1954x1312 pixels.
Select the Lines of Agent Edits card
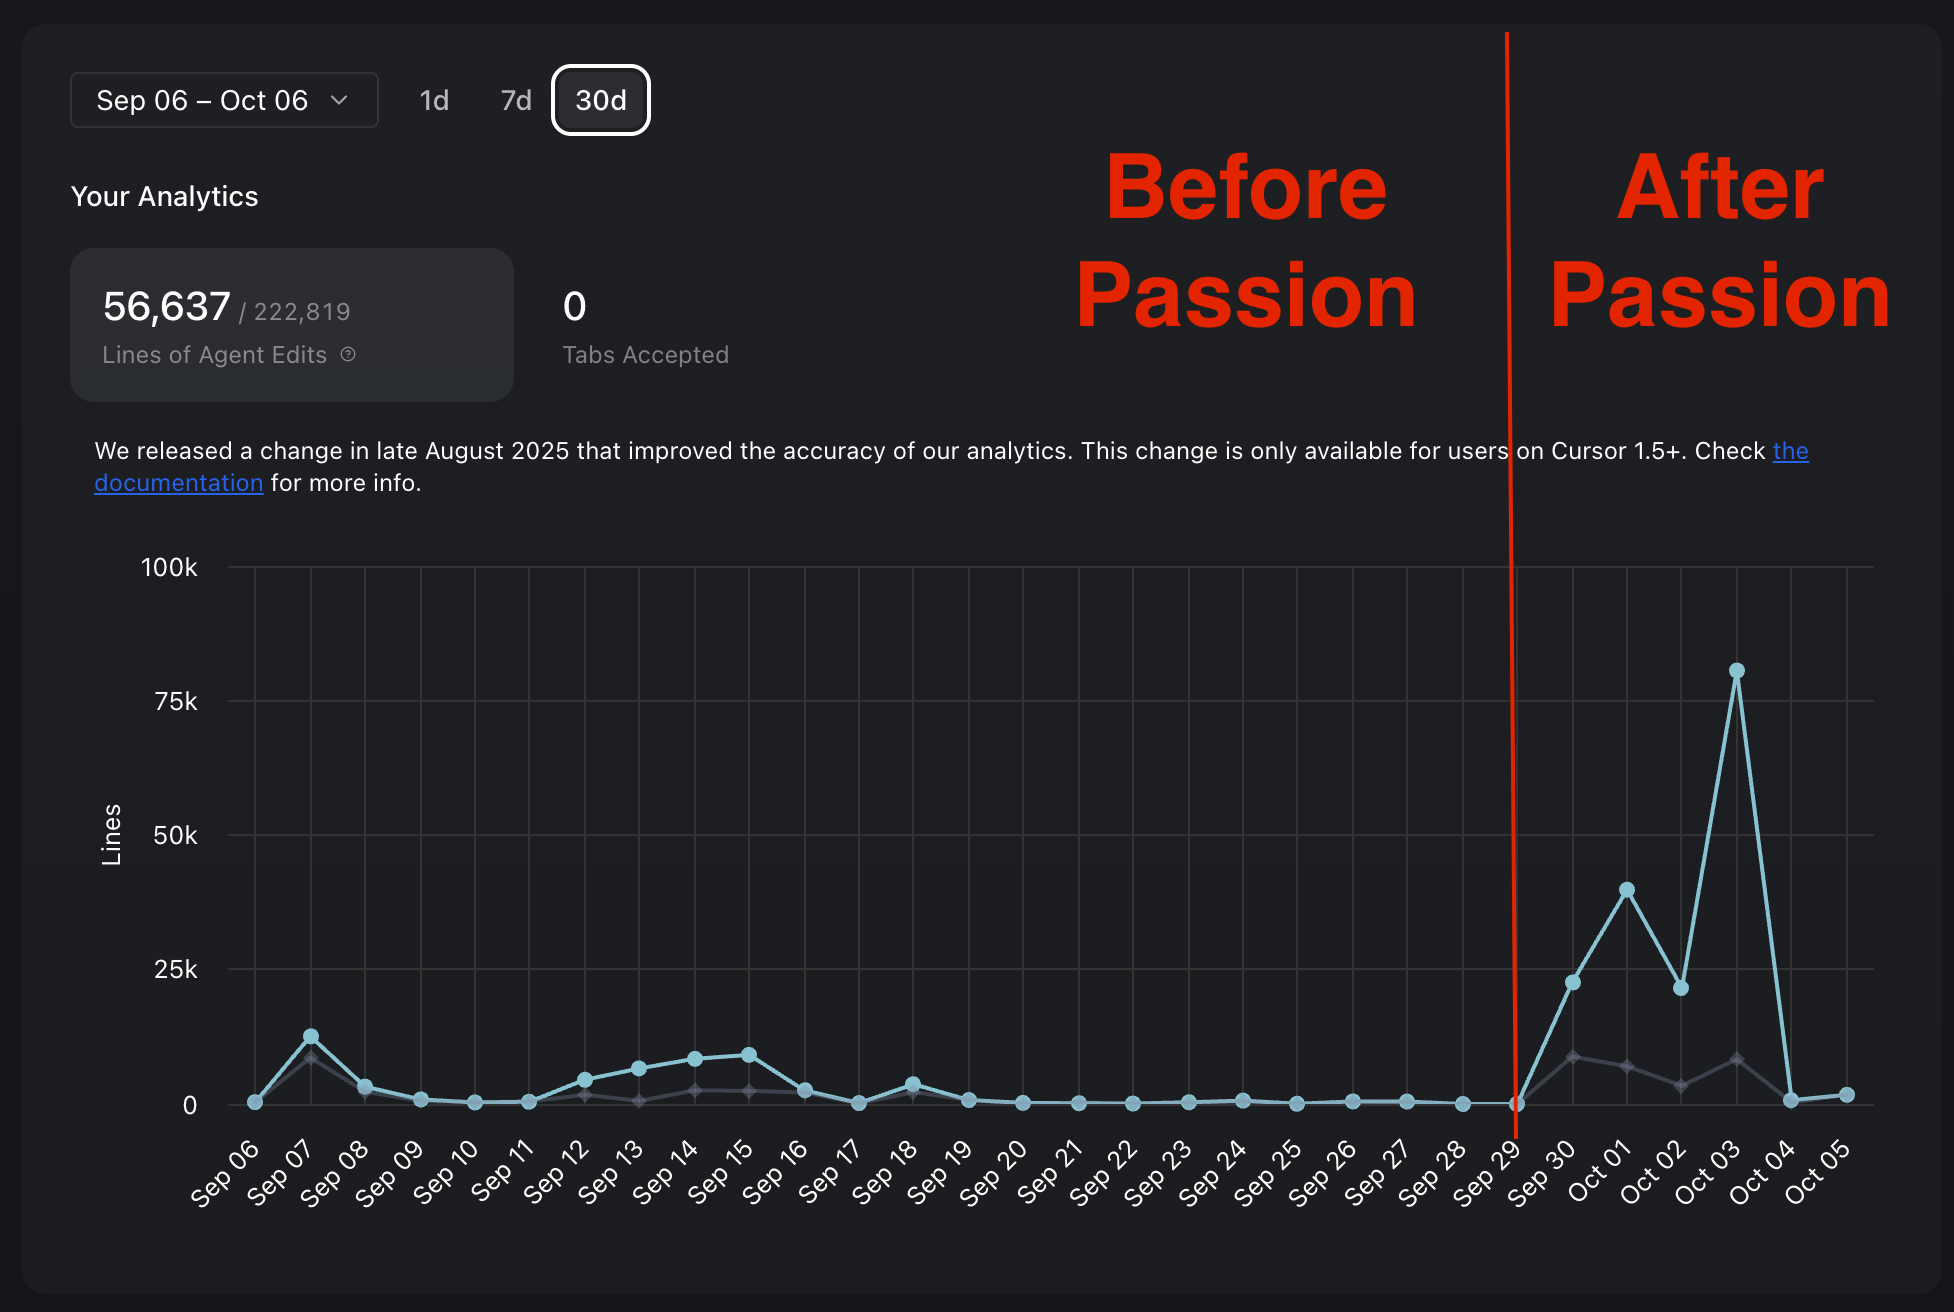tap(291, 325)
